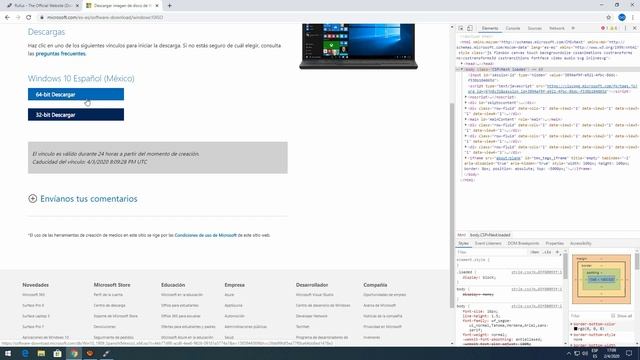
Task: Bookmark this page with the star icon
Action: coord(609,18)
